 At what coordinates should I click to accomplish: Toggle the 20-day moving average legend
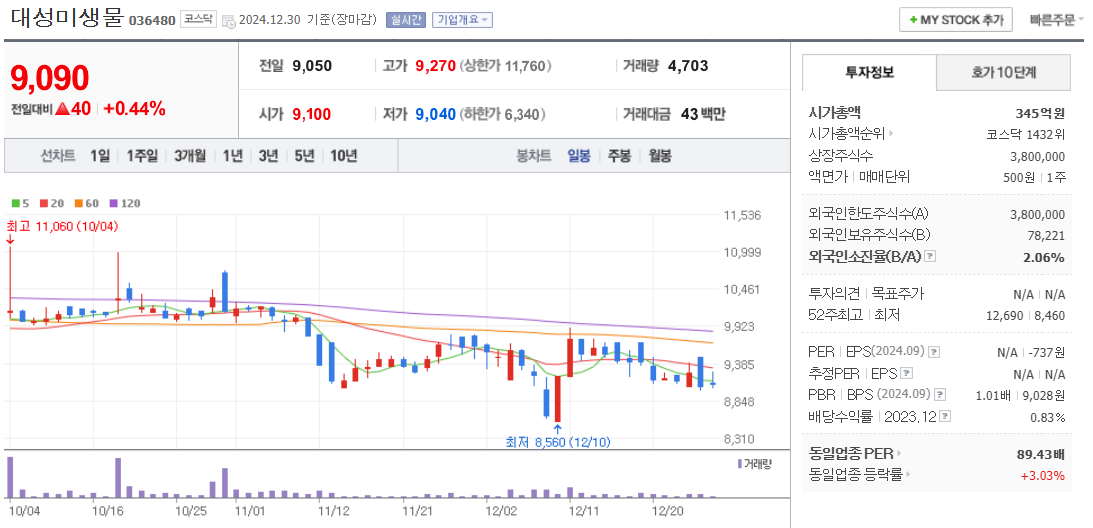click(x=51, y=204)
